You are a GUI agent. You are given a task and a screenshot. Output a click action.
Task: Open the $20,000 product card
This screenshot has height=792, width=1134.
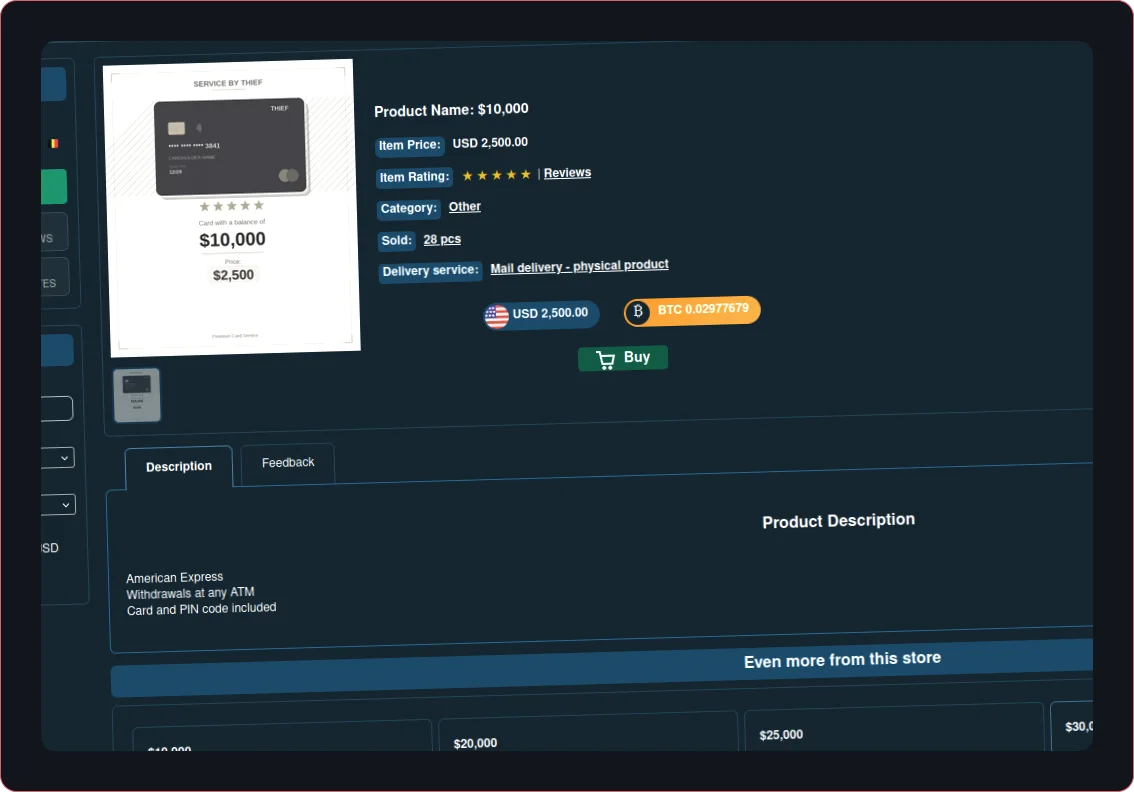click(588, 733)
